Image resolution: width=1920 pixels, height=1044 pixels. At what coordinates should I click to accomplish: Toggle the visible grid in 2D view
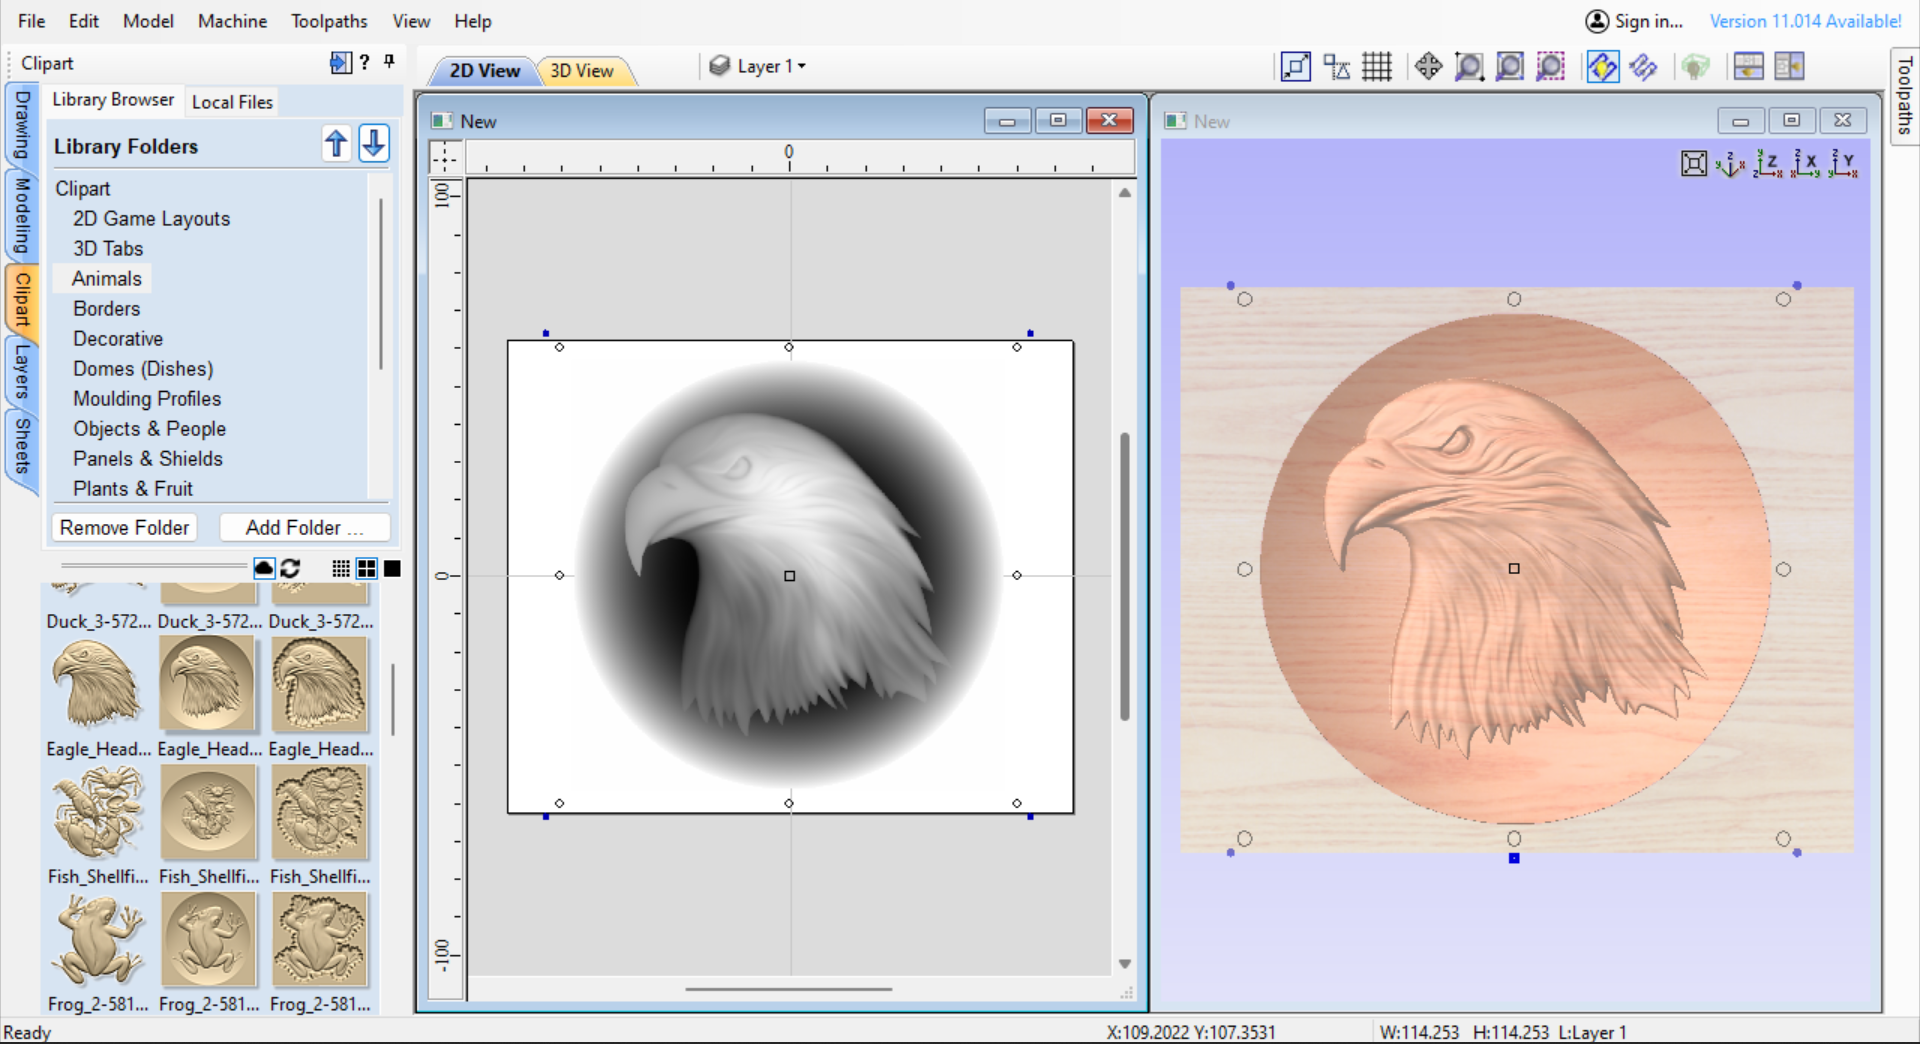point(1377,66)
